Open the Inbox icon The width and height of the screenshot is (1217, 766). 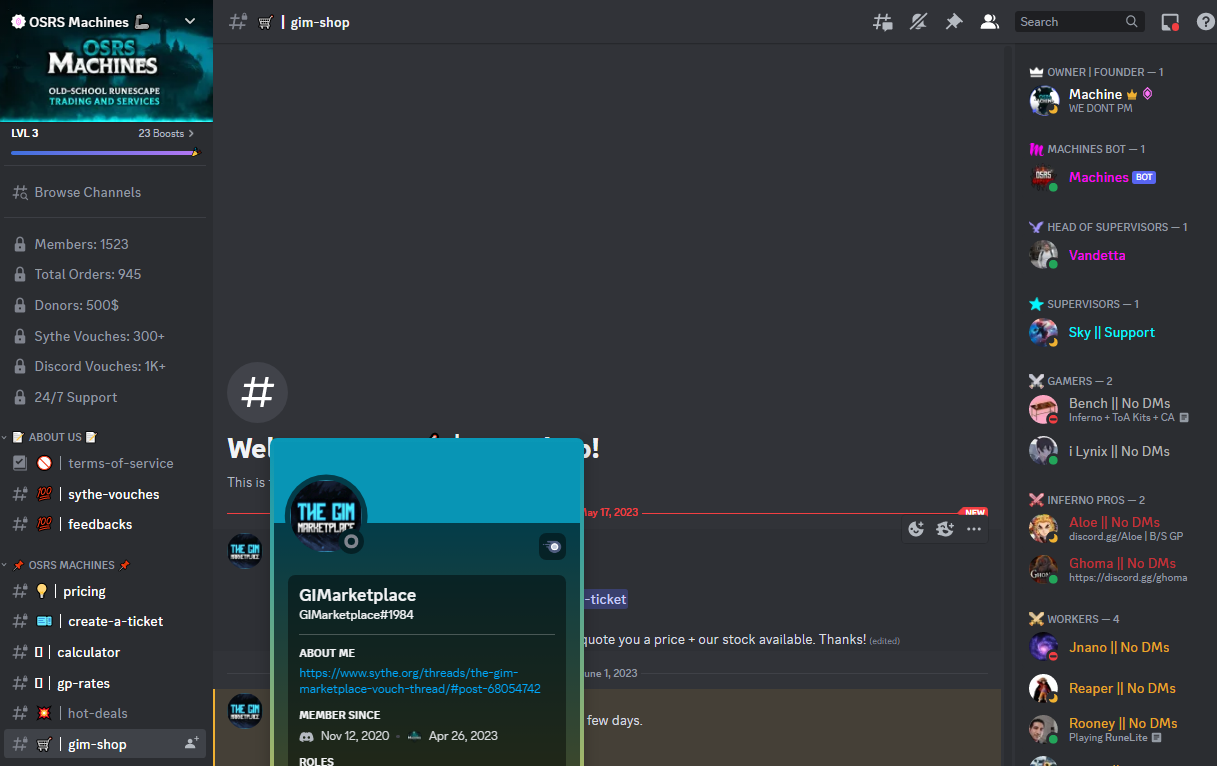pyautogui.click(x=1170, y=21)
